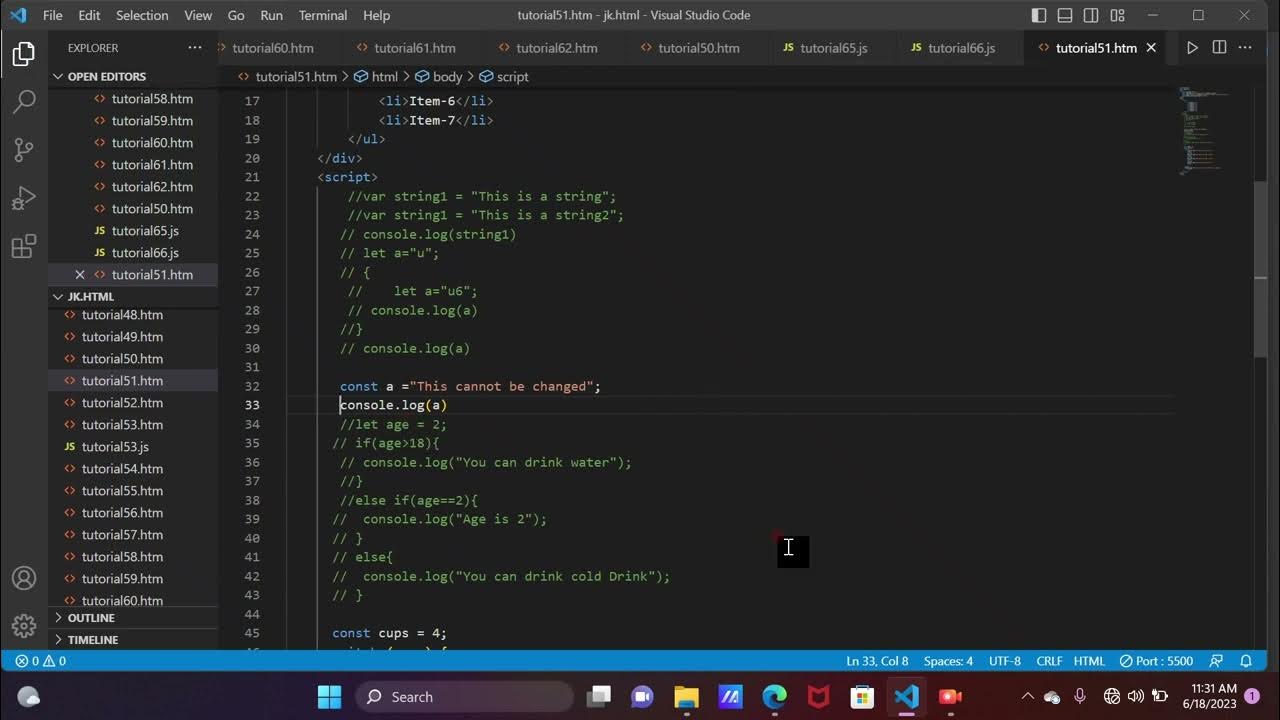
Task: Open editor More Actions ellipsis menu
Action: 1246,48
